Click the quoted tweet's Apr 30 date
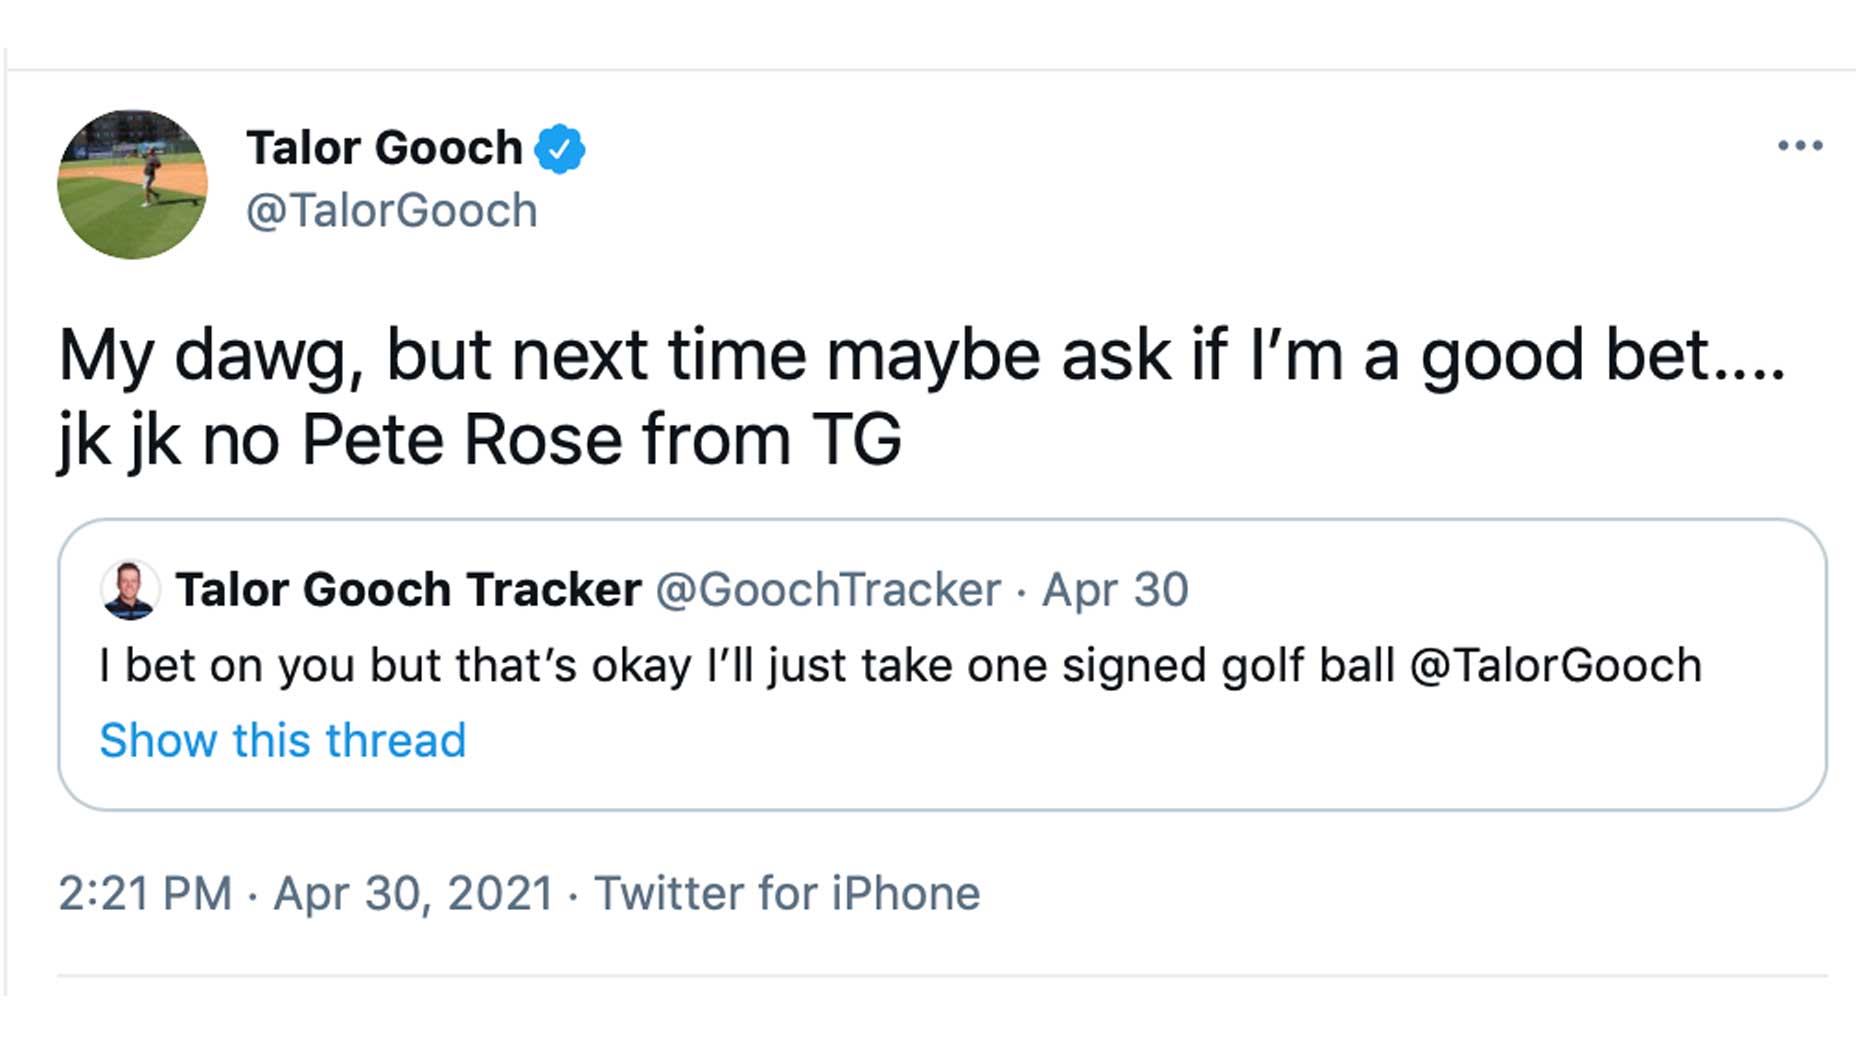The image size is (1856, 1044). click(x=1115, y=589)
